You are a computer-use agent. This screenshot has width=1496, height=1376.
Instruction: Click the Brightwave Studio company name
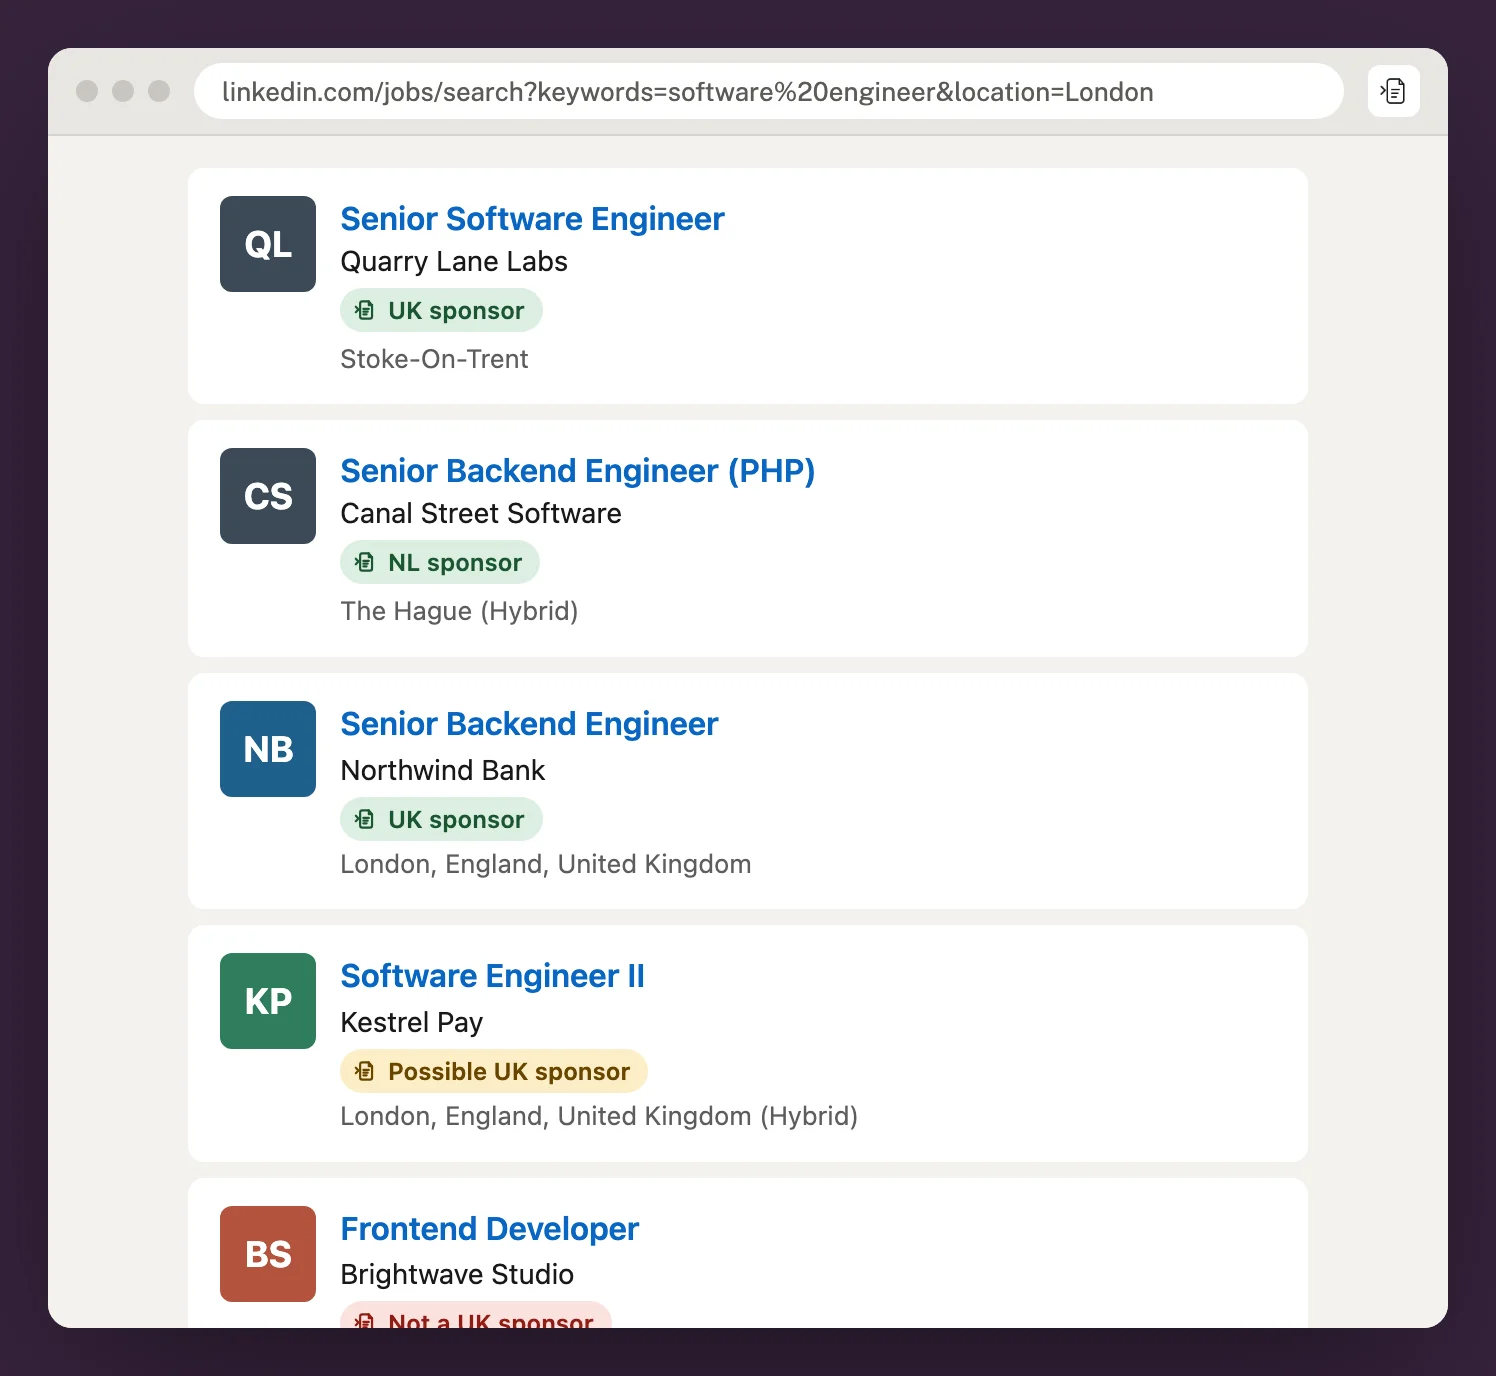457,1275
